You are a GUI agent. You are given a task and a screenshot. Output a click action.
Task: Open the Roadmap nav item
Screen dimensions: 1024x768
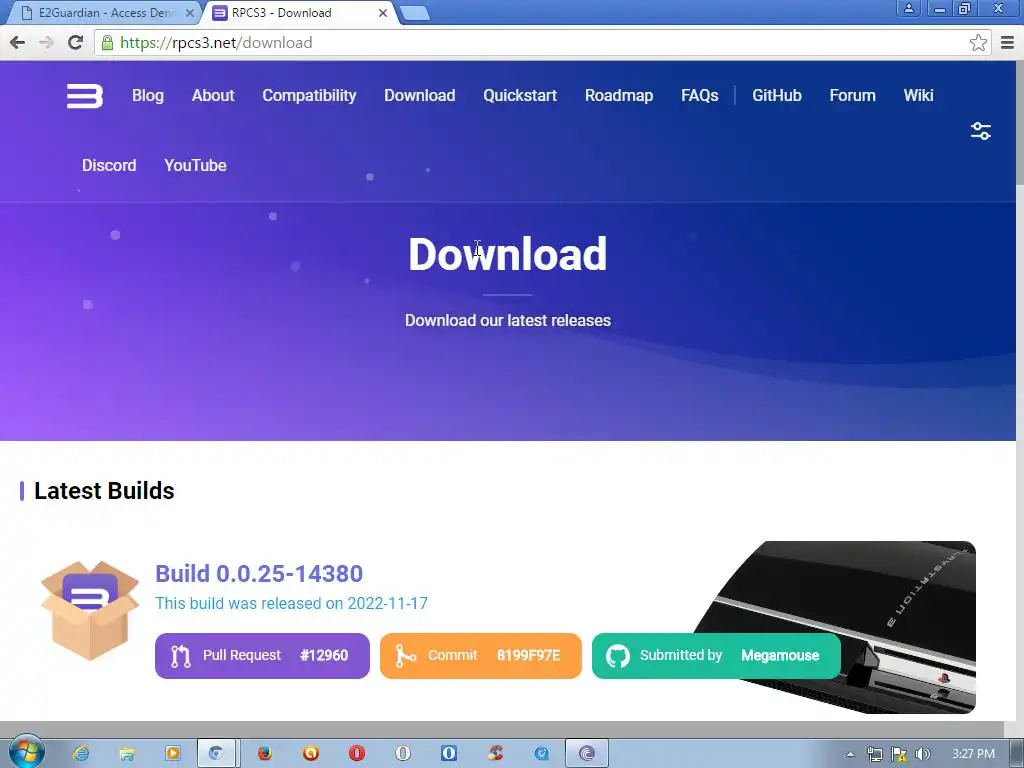click(x=618, y=96)
